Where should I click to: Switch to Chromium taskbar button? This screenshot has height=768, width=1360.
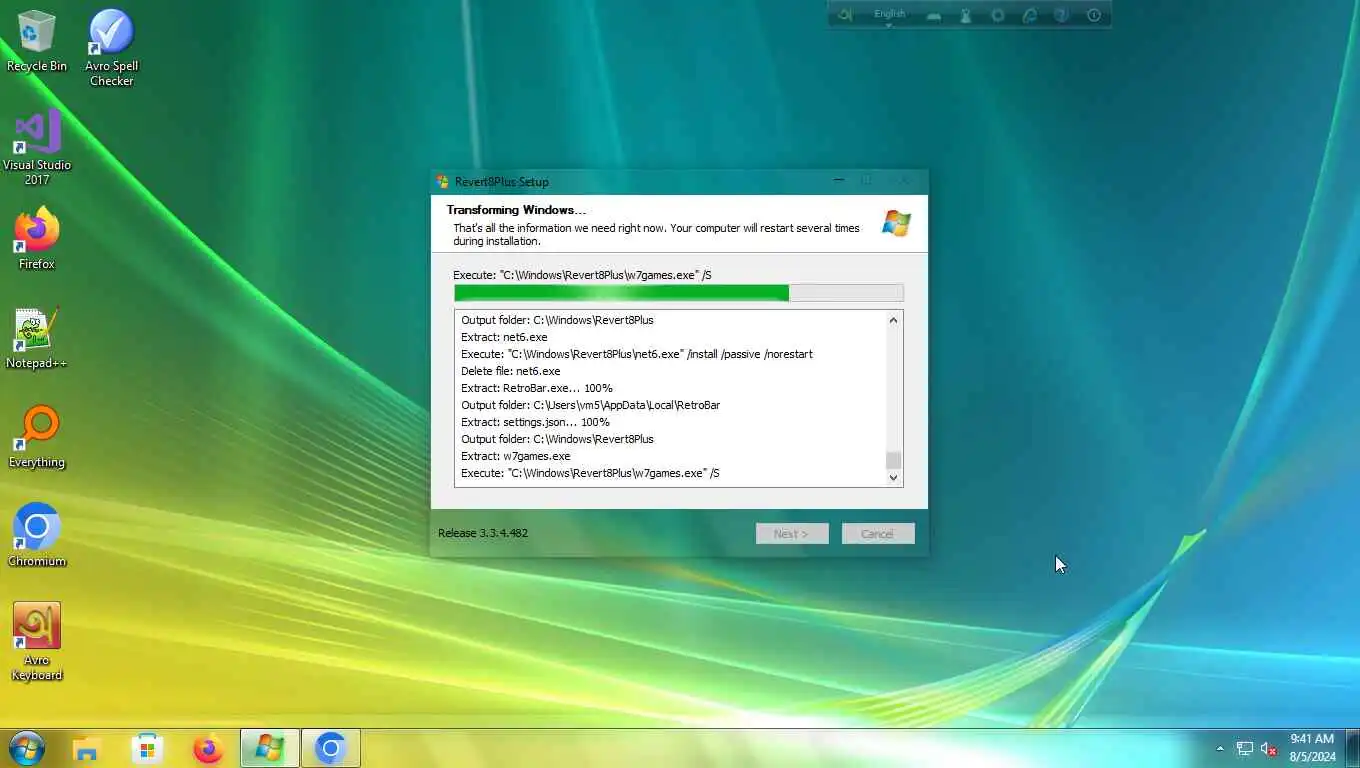tap(330, 748)
